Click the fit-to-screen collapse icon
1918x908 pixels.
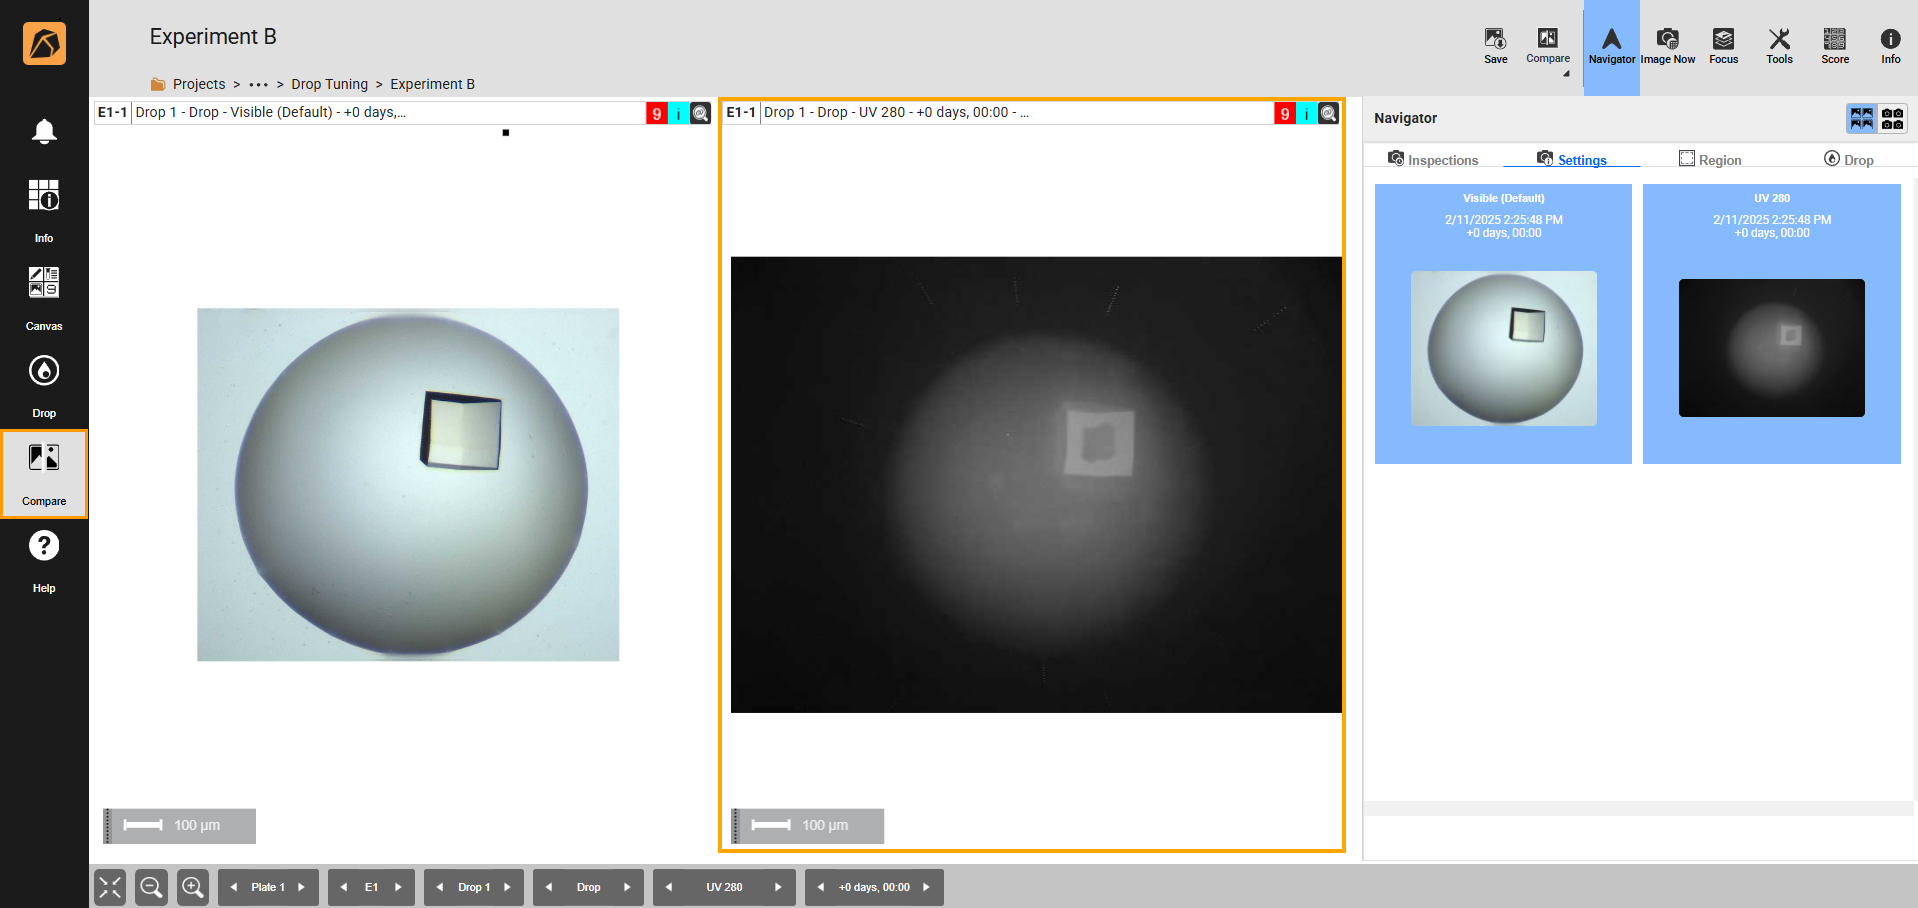[x=110, y=887]
